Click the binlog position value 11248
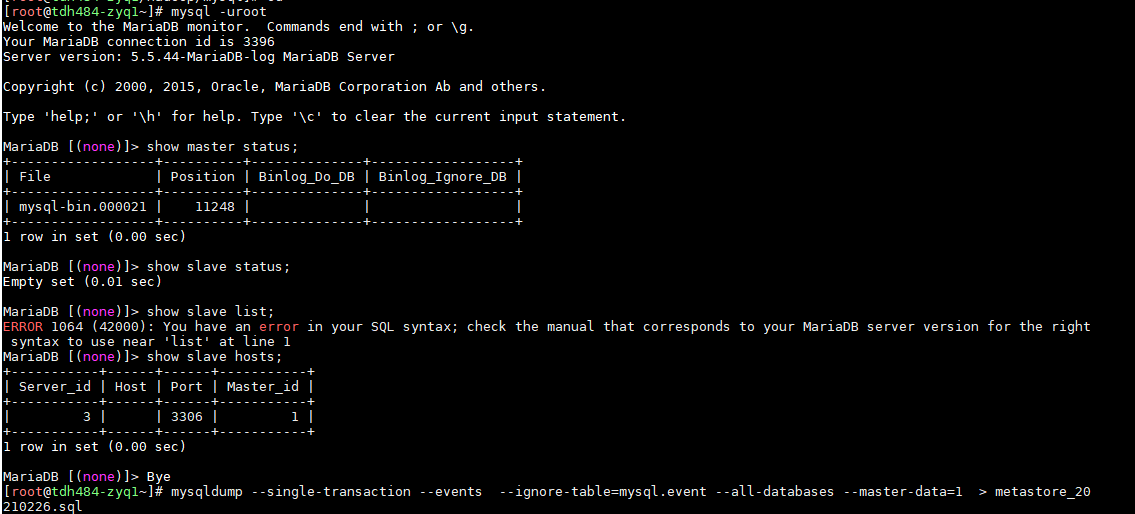The image size is (1135, 514). pos(215,206)
